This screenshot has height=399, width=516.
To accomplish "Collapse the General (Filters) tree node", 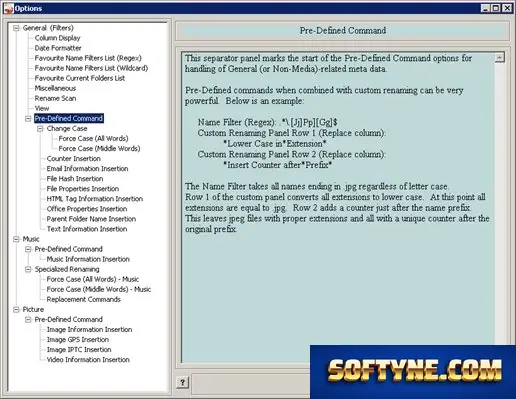I will tap(16, 28).
